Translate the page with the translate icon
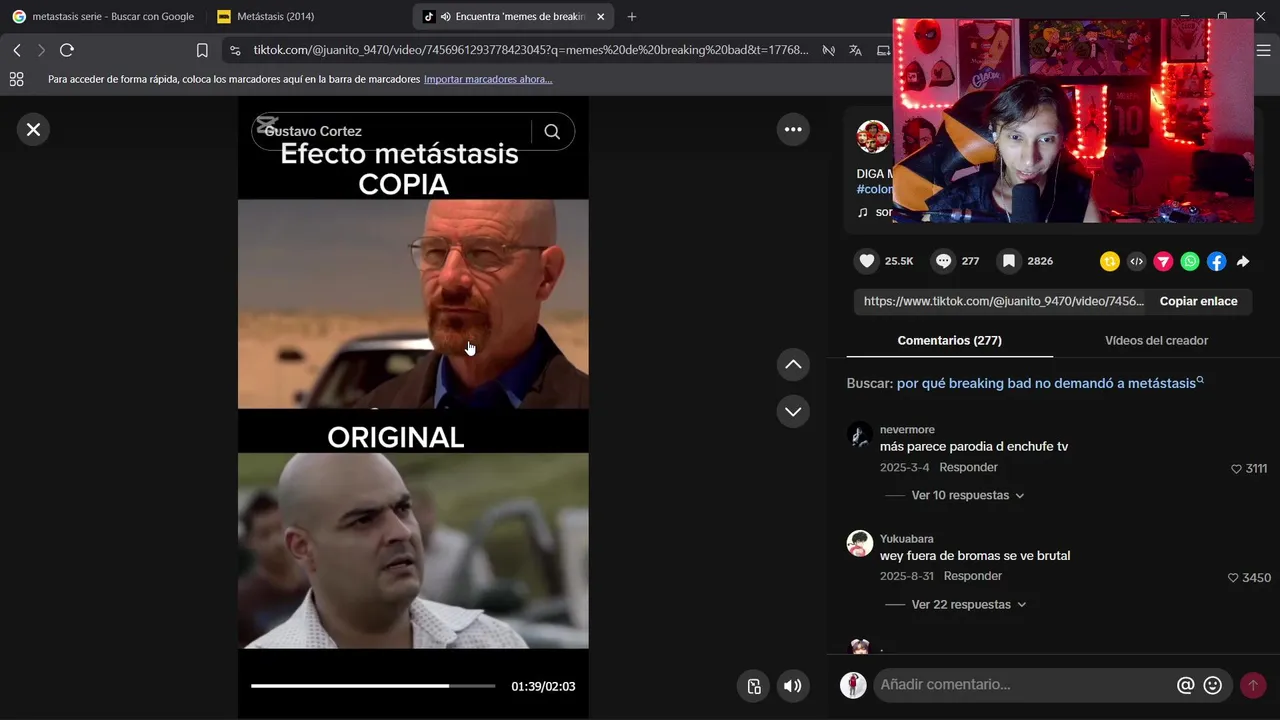This screenshot has width=1280, height=720. [x=855, y=50]
